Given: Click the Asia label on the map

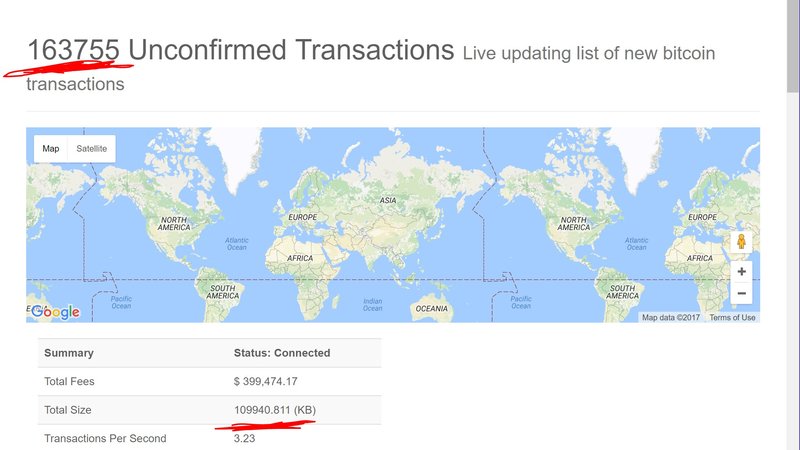Looking at the screenshot, I should tap(388, 201).
